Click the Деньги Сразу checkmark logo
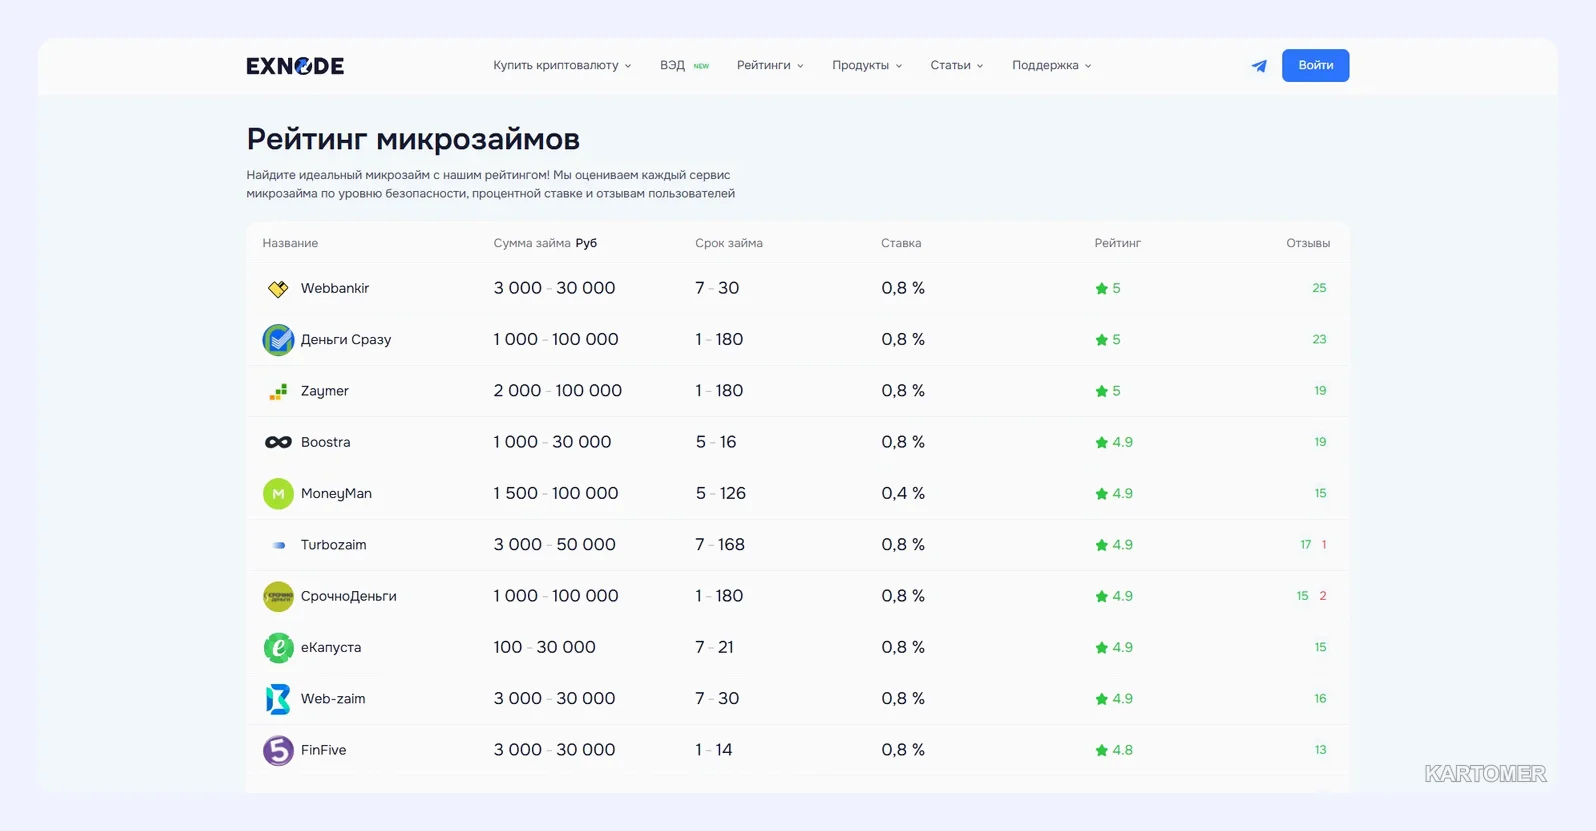 [x=278, y=340]
